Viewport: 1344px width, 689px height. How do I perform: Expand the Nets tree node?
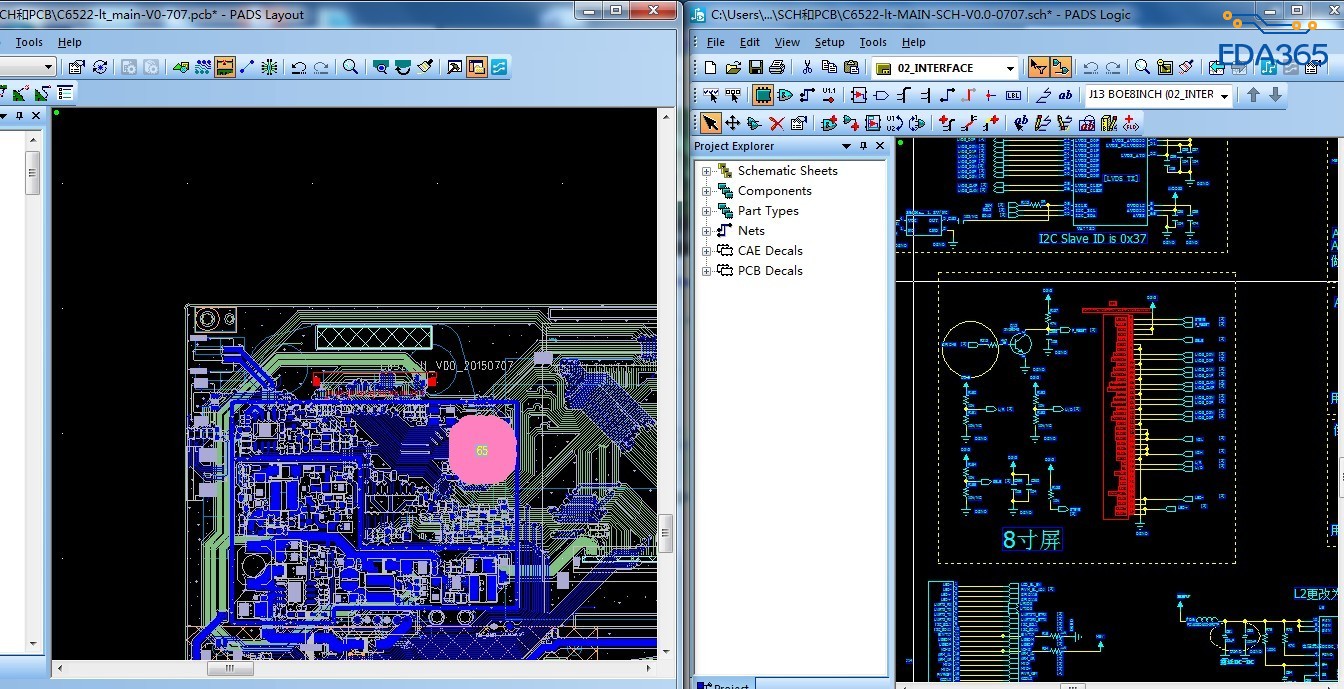point(706,231)
